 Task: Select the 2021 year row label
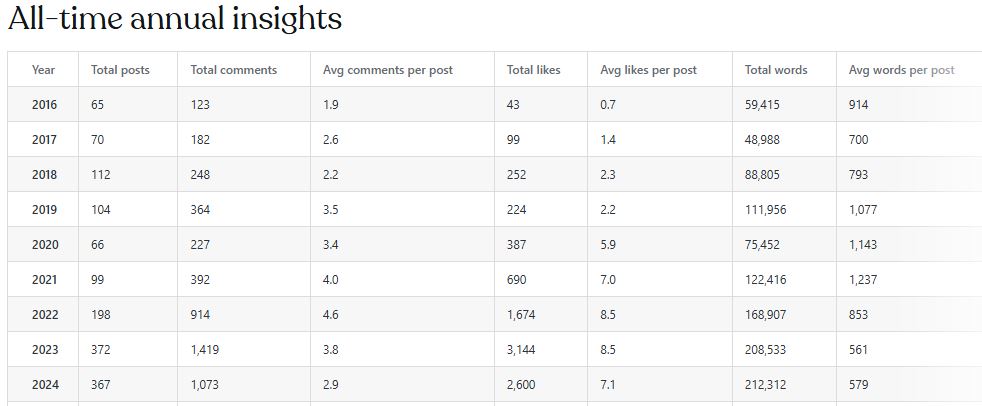pyautogui.click(x=45, y=280)
